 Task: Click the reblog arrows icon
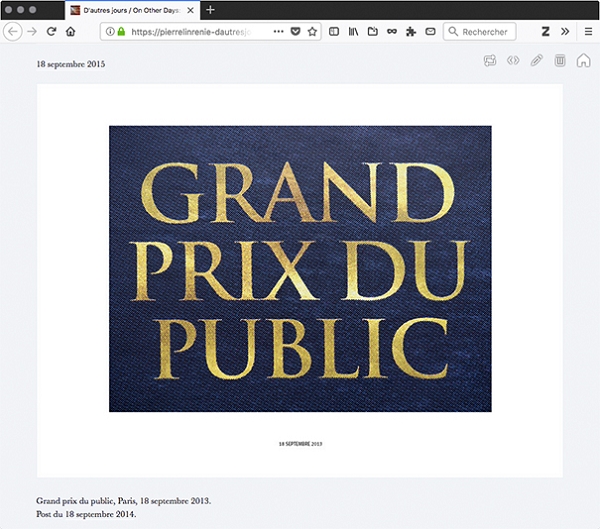[490, 61]
